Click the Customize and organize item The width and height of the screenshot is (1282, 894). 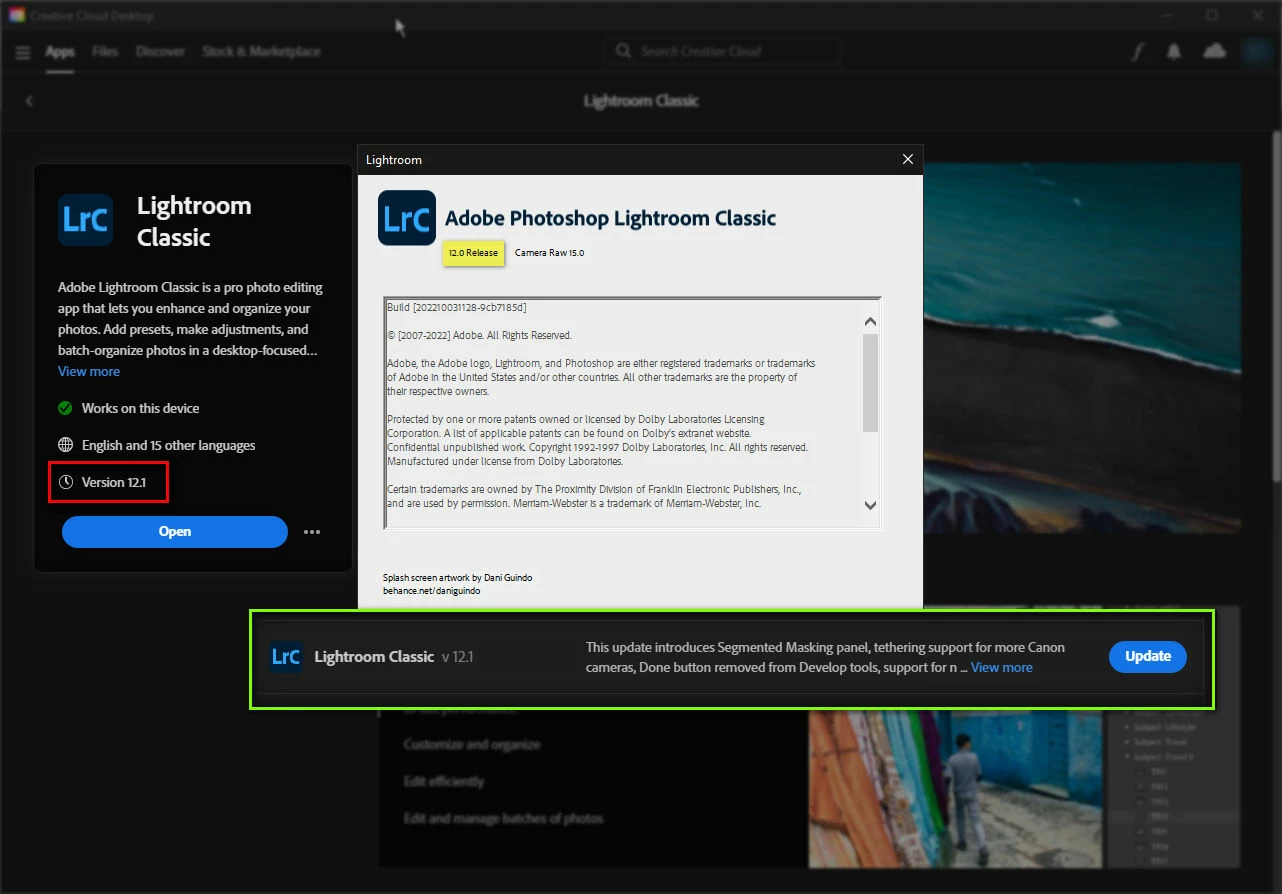(472, 744)
